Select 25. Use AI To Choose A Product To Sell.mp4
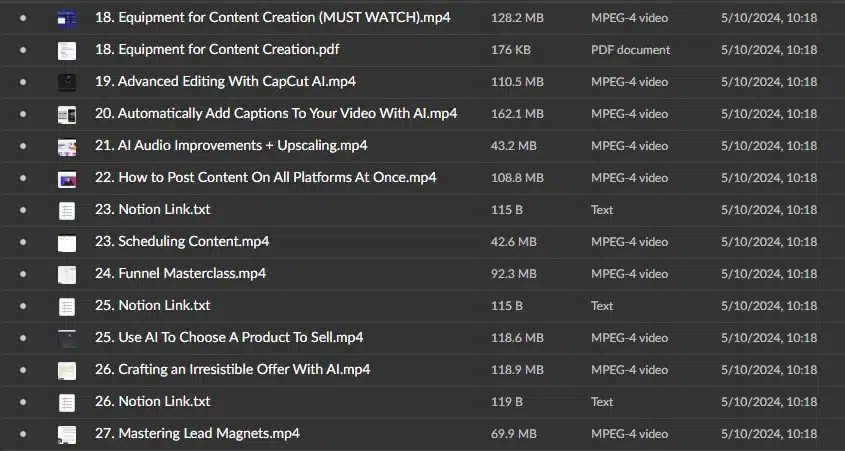 pyautogui.click(x=229, y=337)
